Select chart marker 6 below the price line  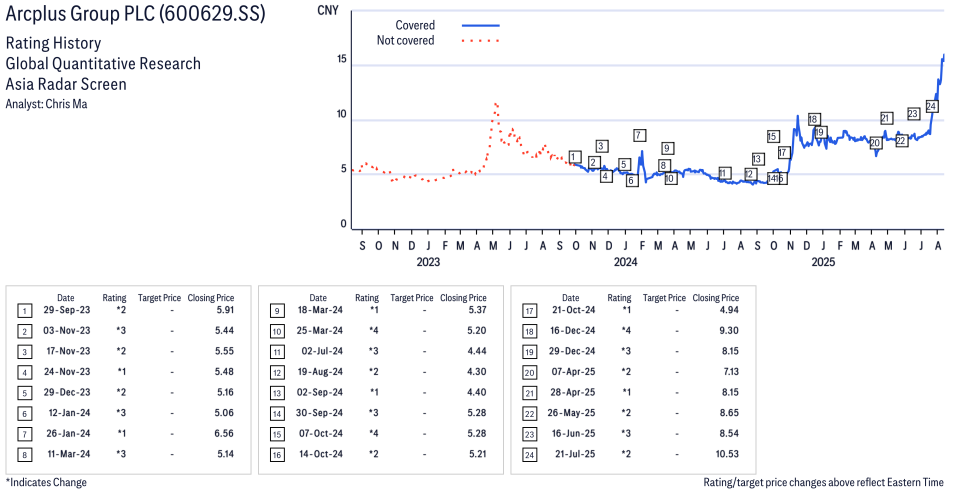pyautogui.click(x=632, y=180)
